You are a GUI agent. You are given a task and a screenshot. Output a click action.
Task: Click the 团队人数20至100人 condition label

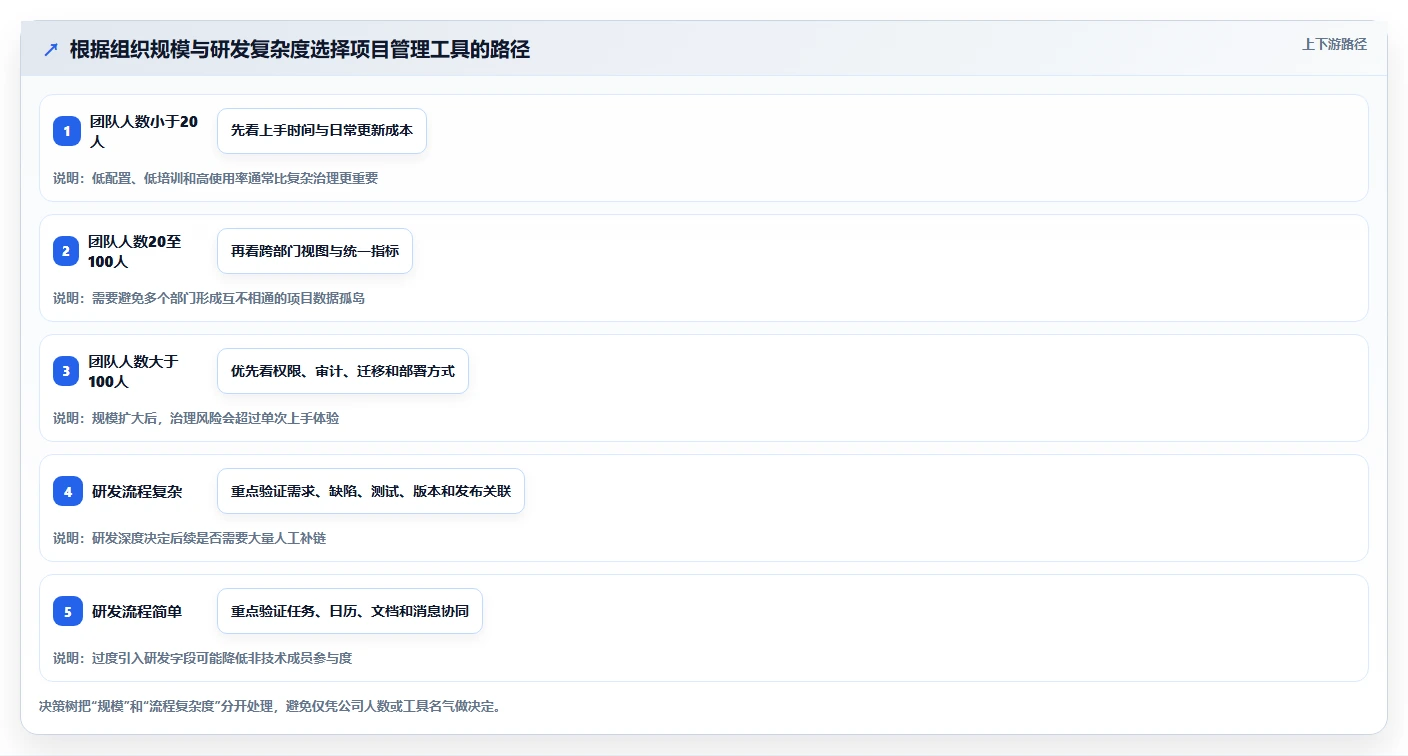(x=137, y=251)
